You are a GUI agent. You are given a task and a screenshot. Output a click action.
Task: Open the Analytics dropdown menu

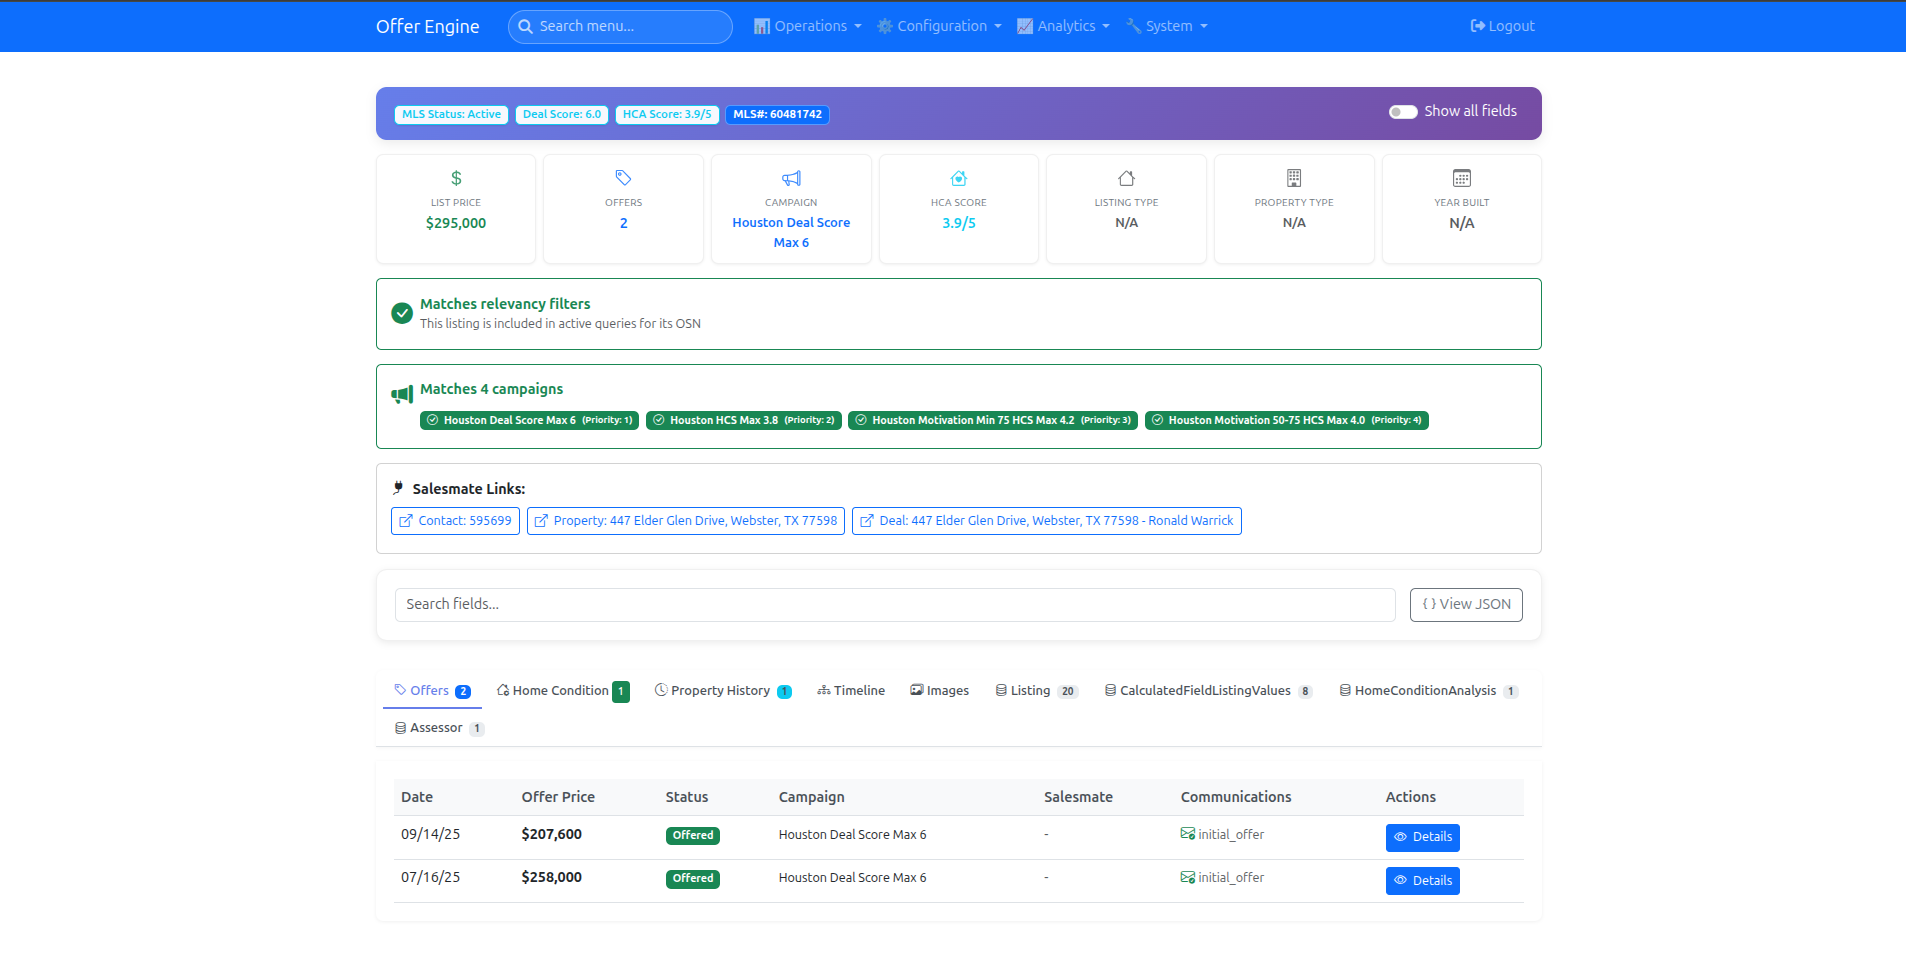point(1063,25)
